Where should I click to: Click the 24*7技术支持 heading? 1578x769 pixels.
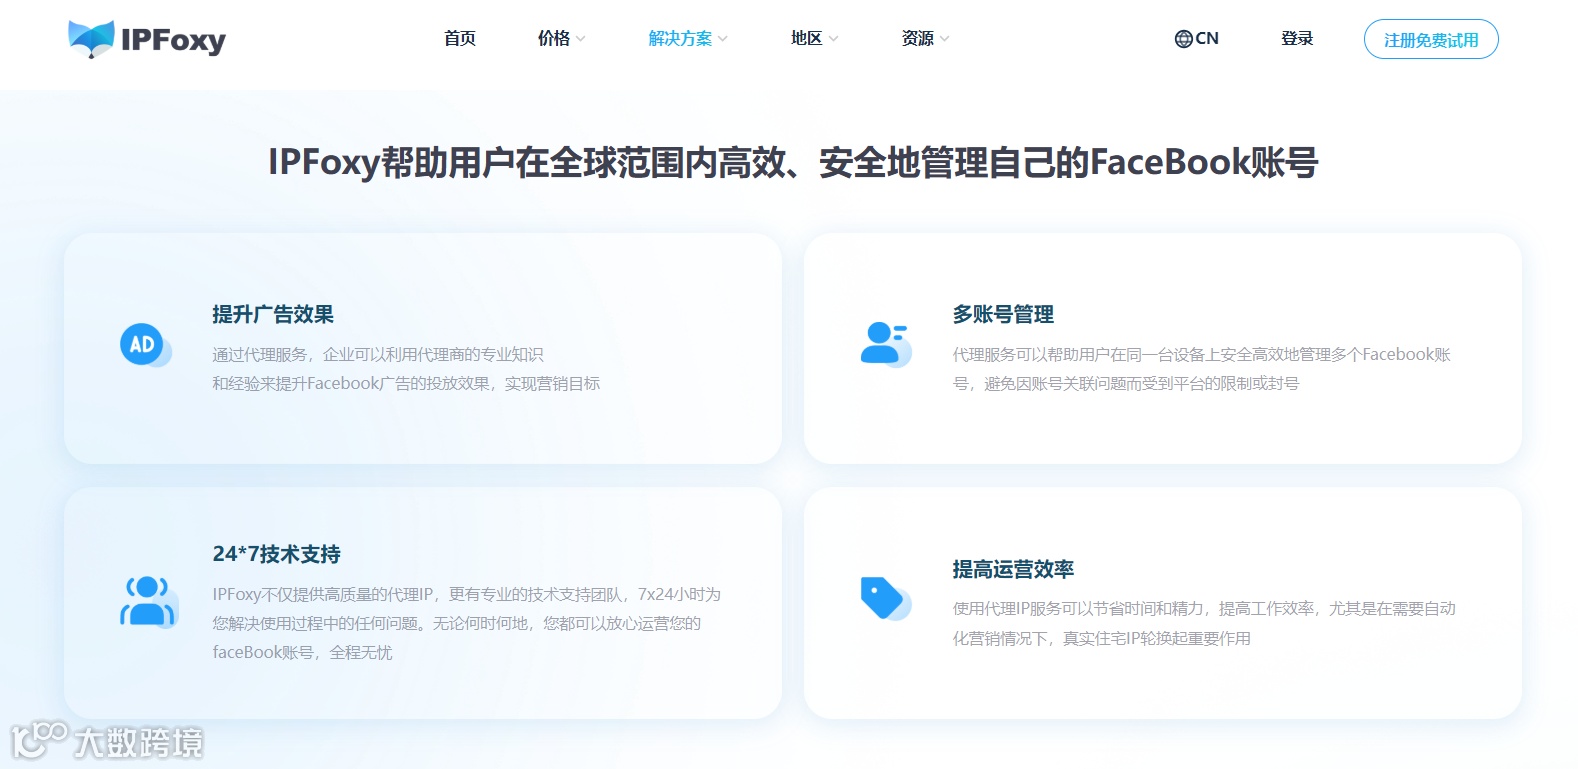click(x=276, y=554)
